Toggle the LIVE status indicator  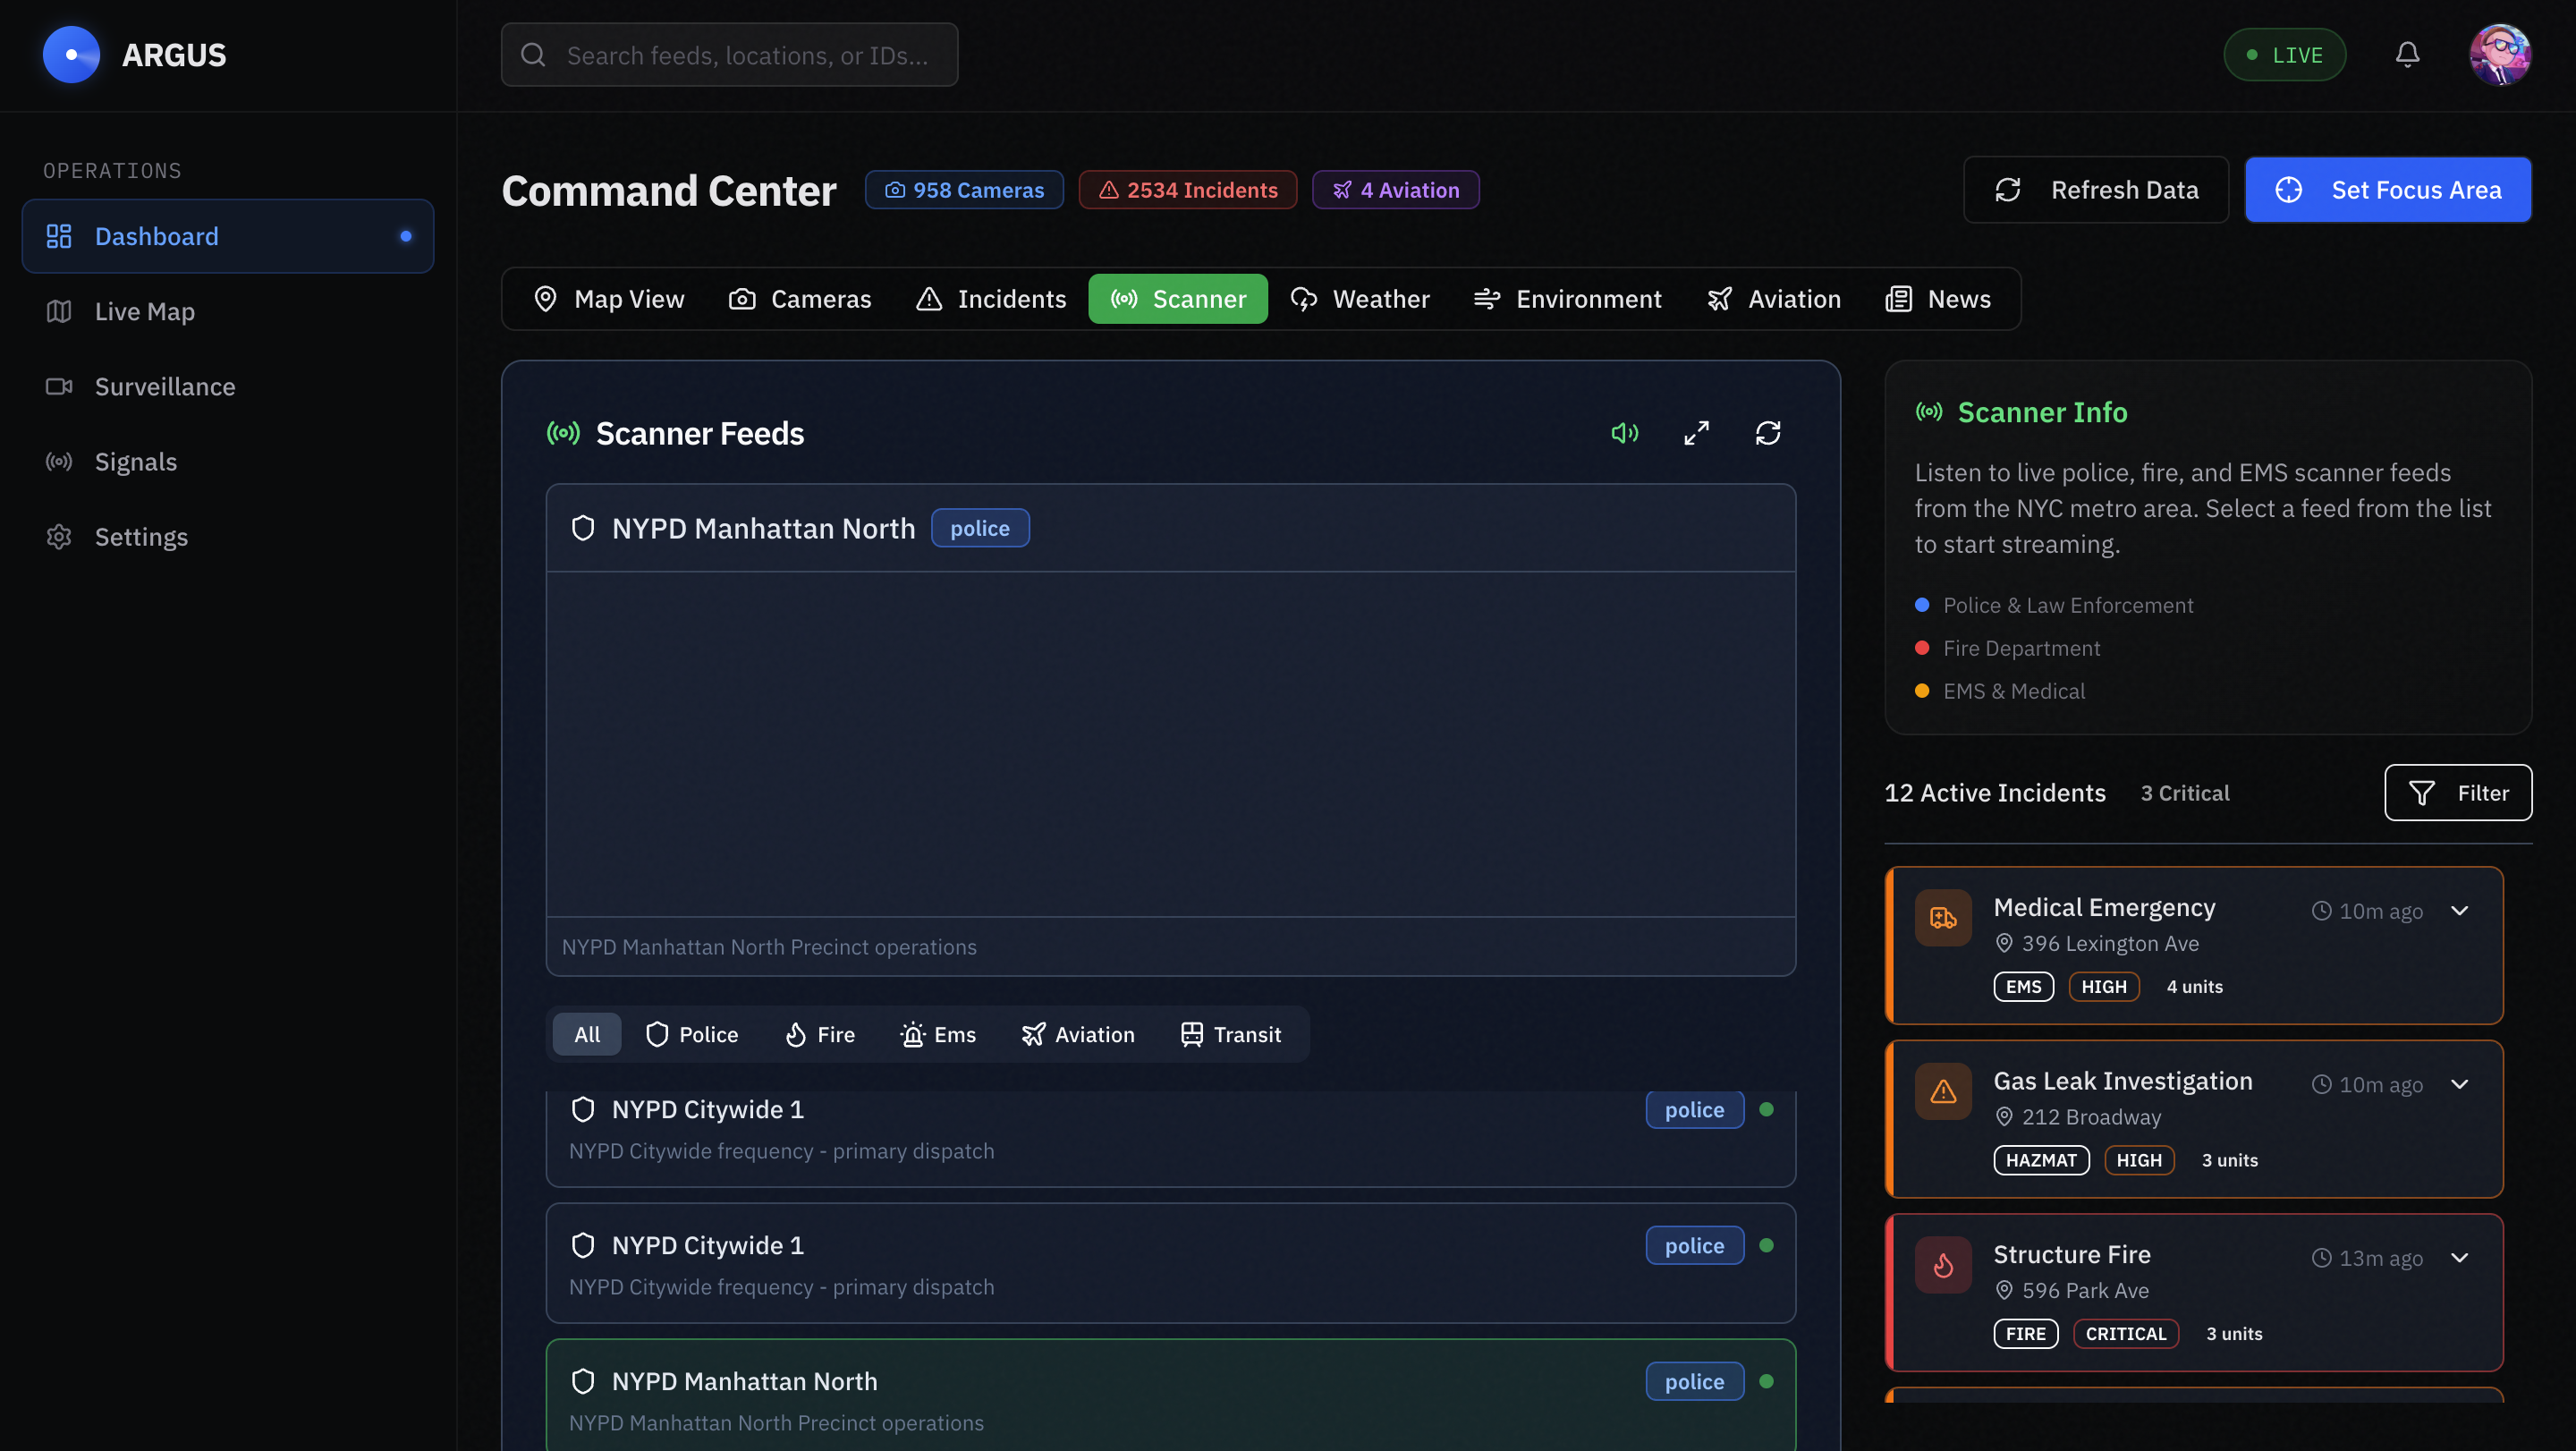(x=2284, y=55)
